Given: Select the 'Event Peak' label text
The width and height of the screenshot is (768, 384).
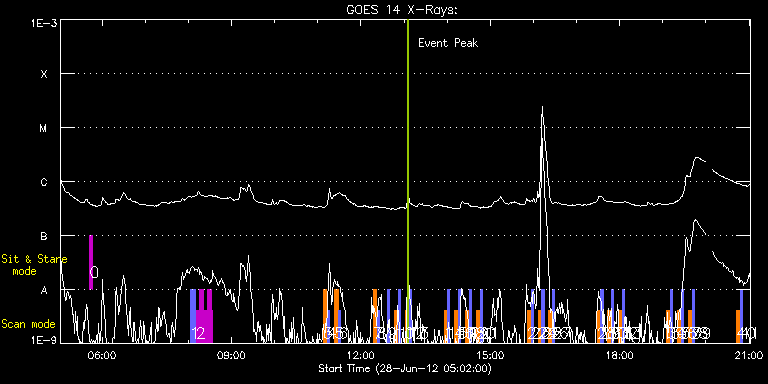Looking at the screenshot, I should coord(448,43).
